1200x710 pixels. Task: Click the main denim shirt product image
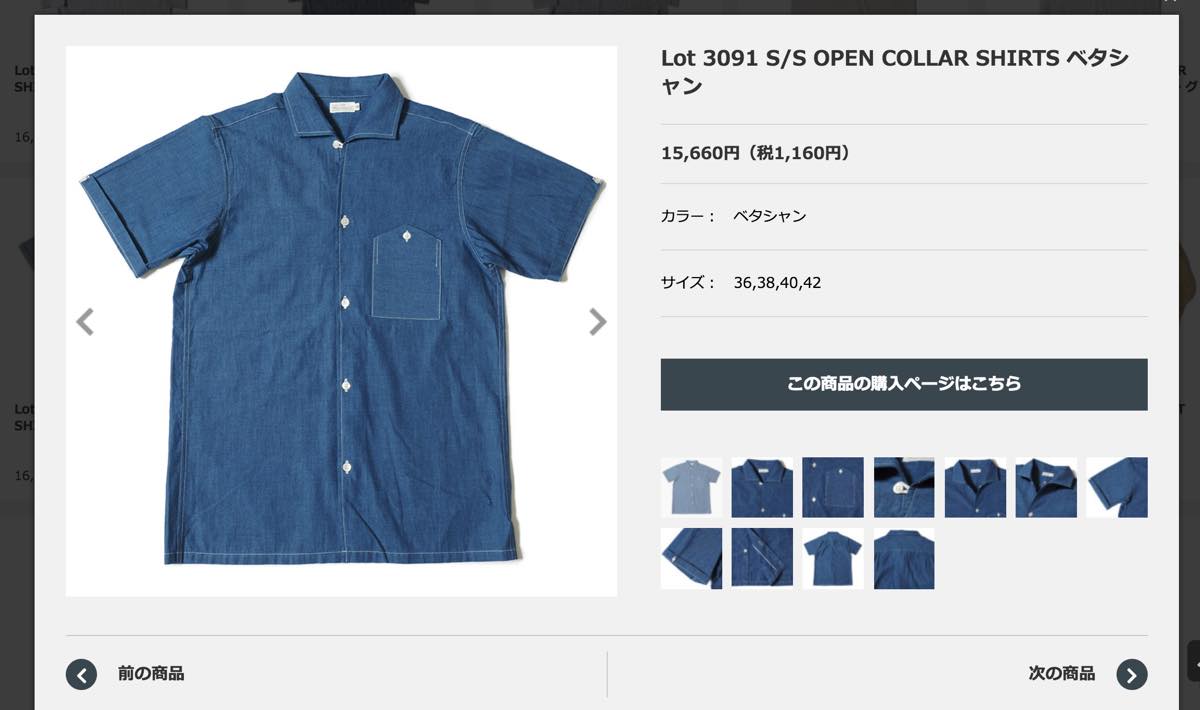click(x=341, y=321)
